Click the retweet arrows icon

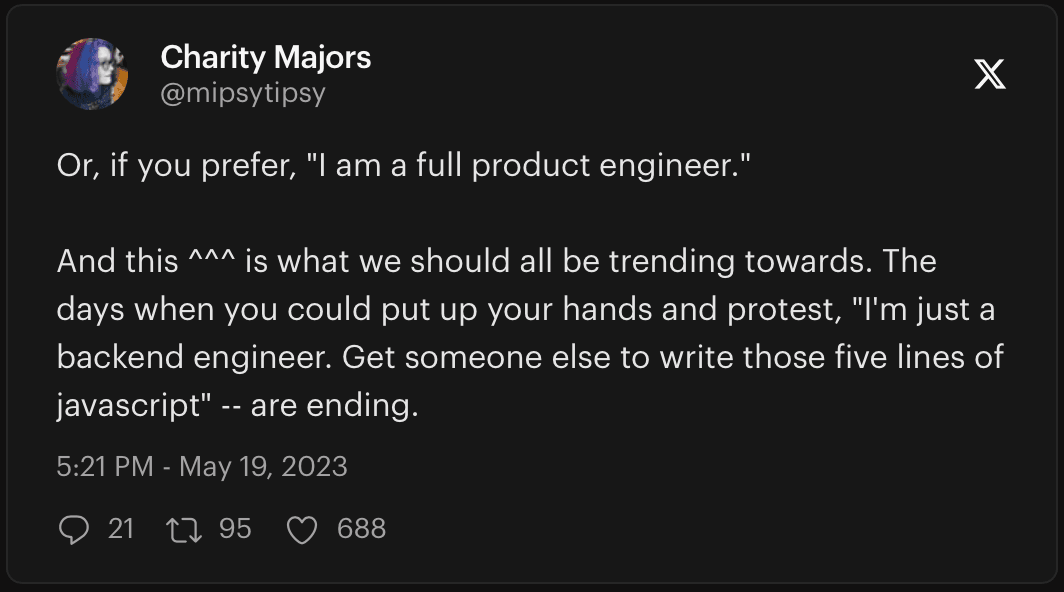[184, 530]
